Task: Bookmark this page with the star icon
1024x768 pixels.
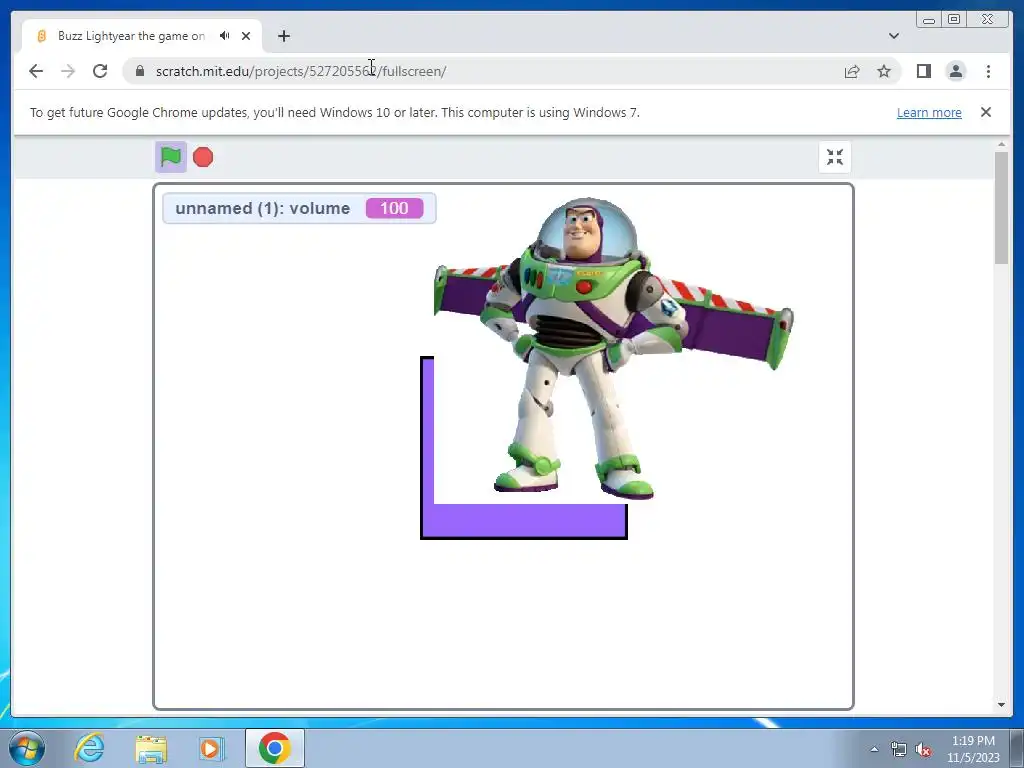Action: point(884,71)
